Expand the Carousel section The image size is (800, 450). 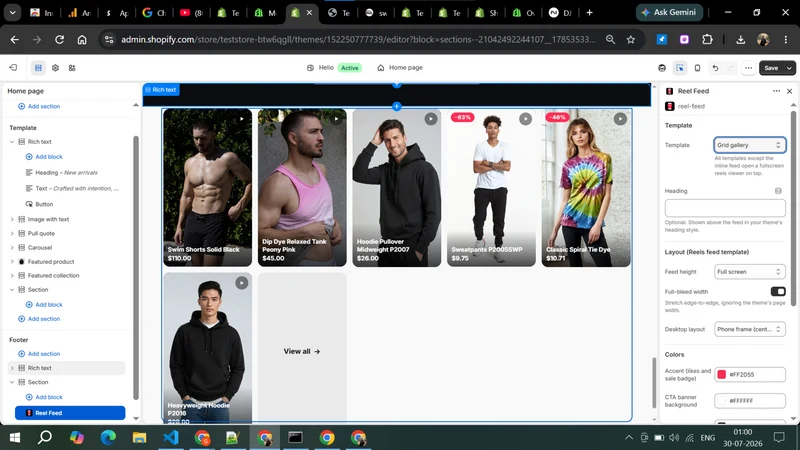tap(12, 247)
